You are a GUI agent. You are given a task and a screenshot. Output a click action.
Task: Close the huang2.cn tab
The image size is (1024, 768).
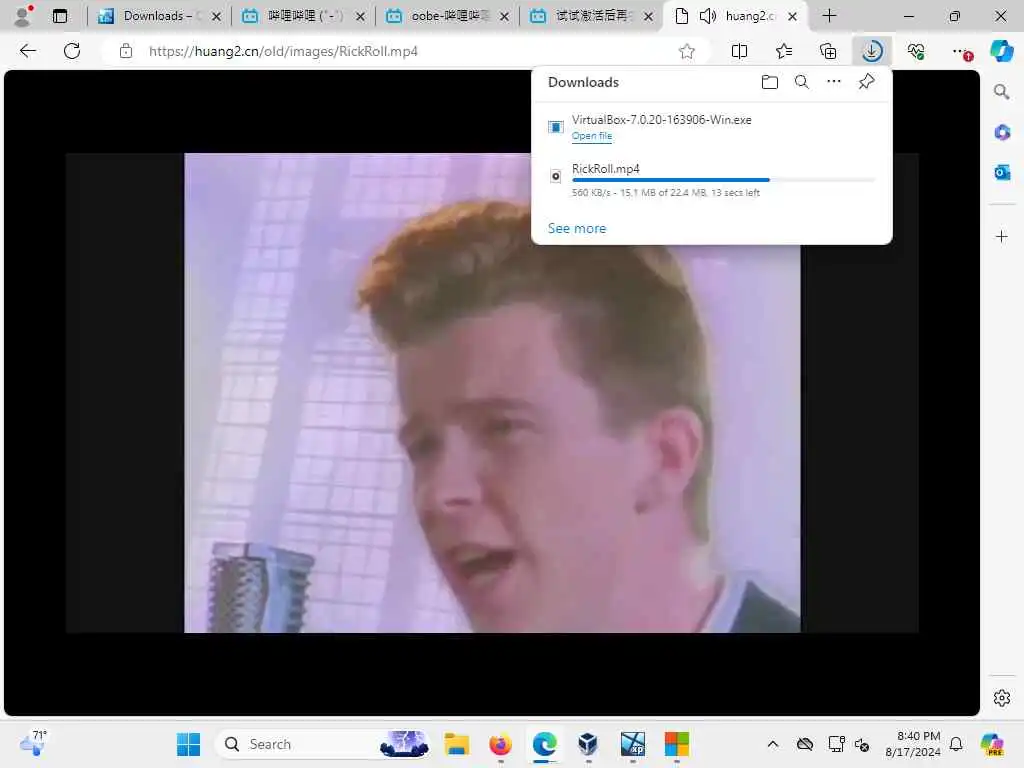tap(792, 16)
